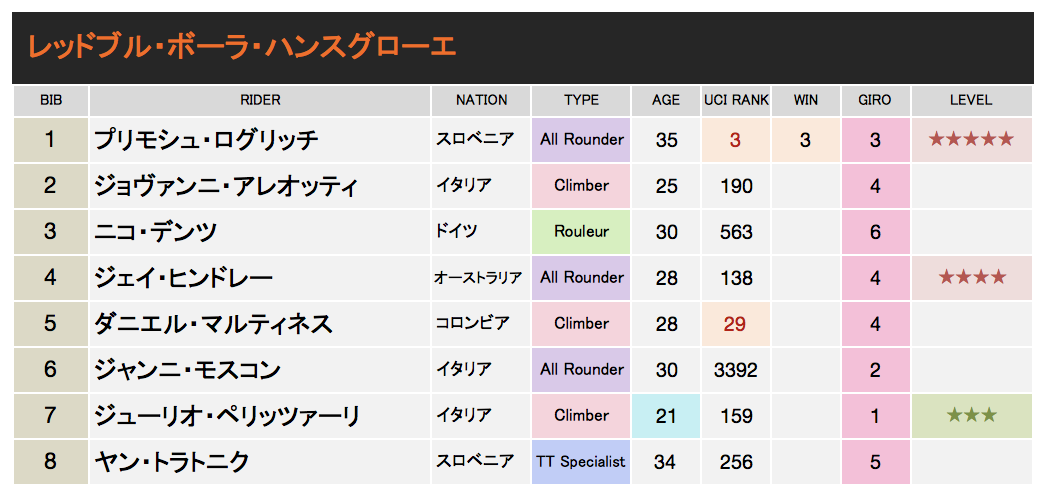The height and width of the screenshot is (496, 1044).
Task: Click the four-star level rating for Hindley
Action: coord(971,278)
